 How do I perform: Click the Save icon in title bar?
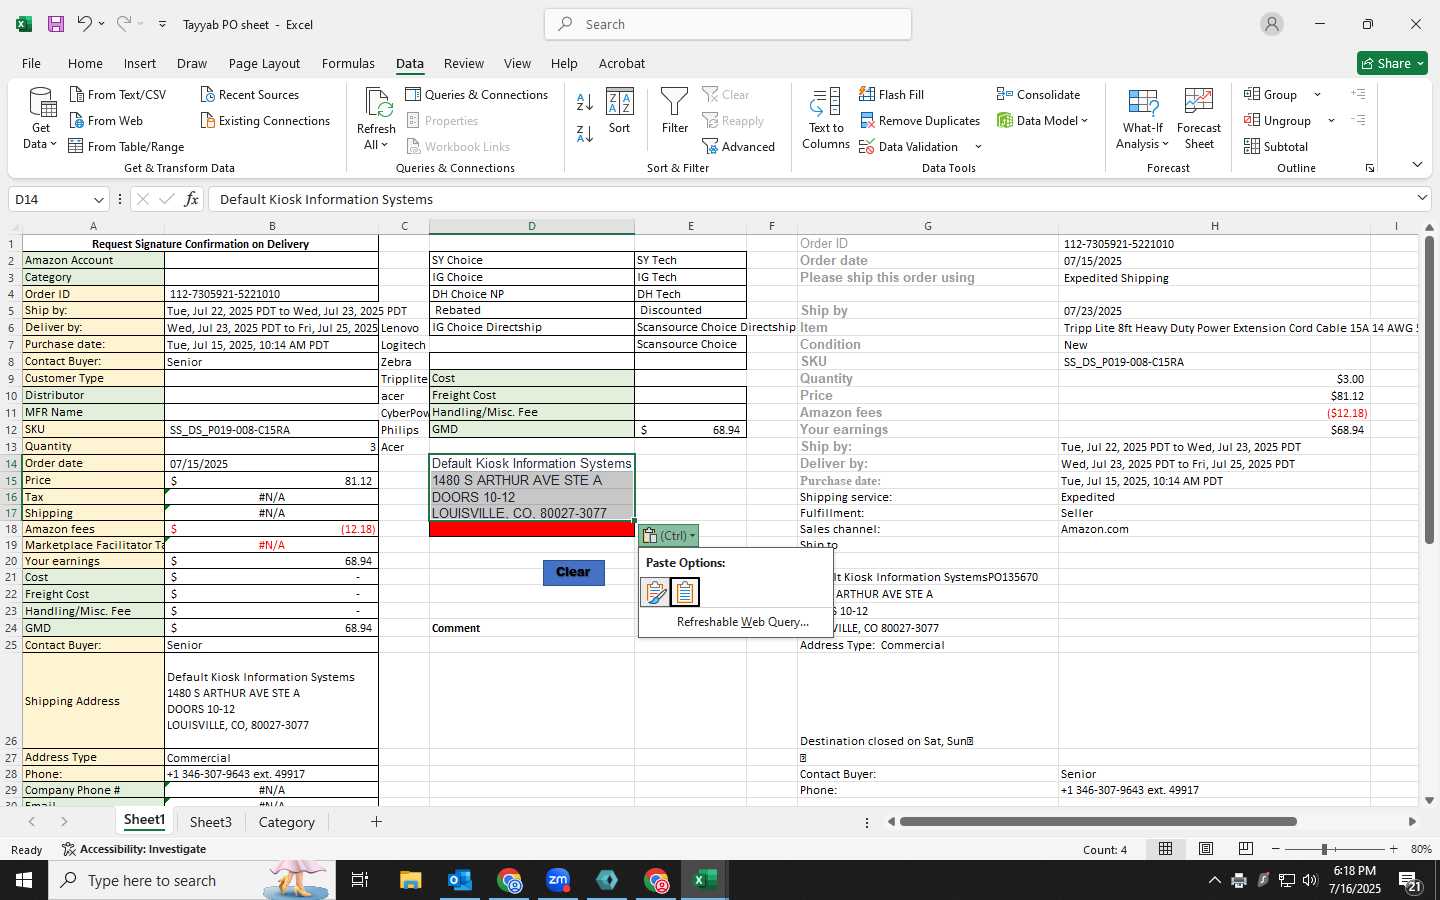coord(56,24)
